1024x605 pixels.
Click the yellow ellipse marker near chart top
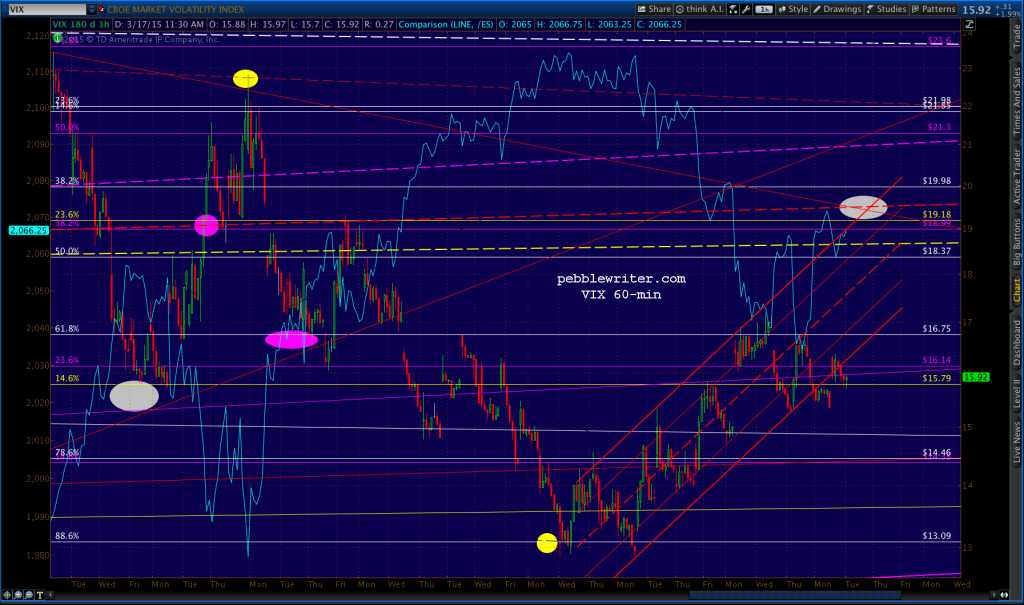tap(246, 78)
